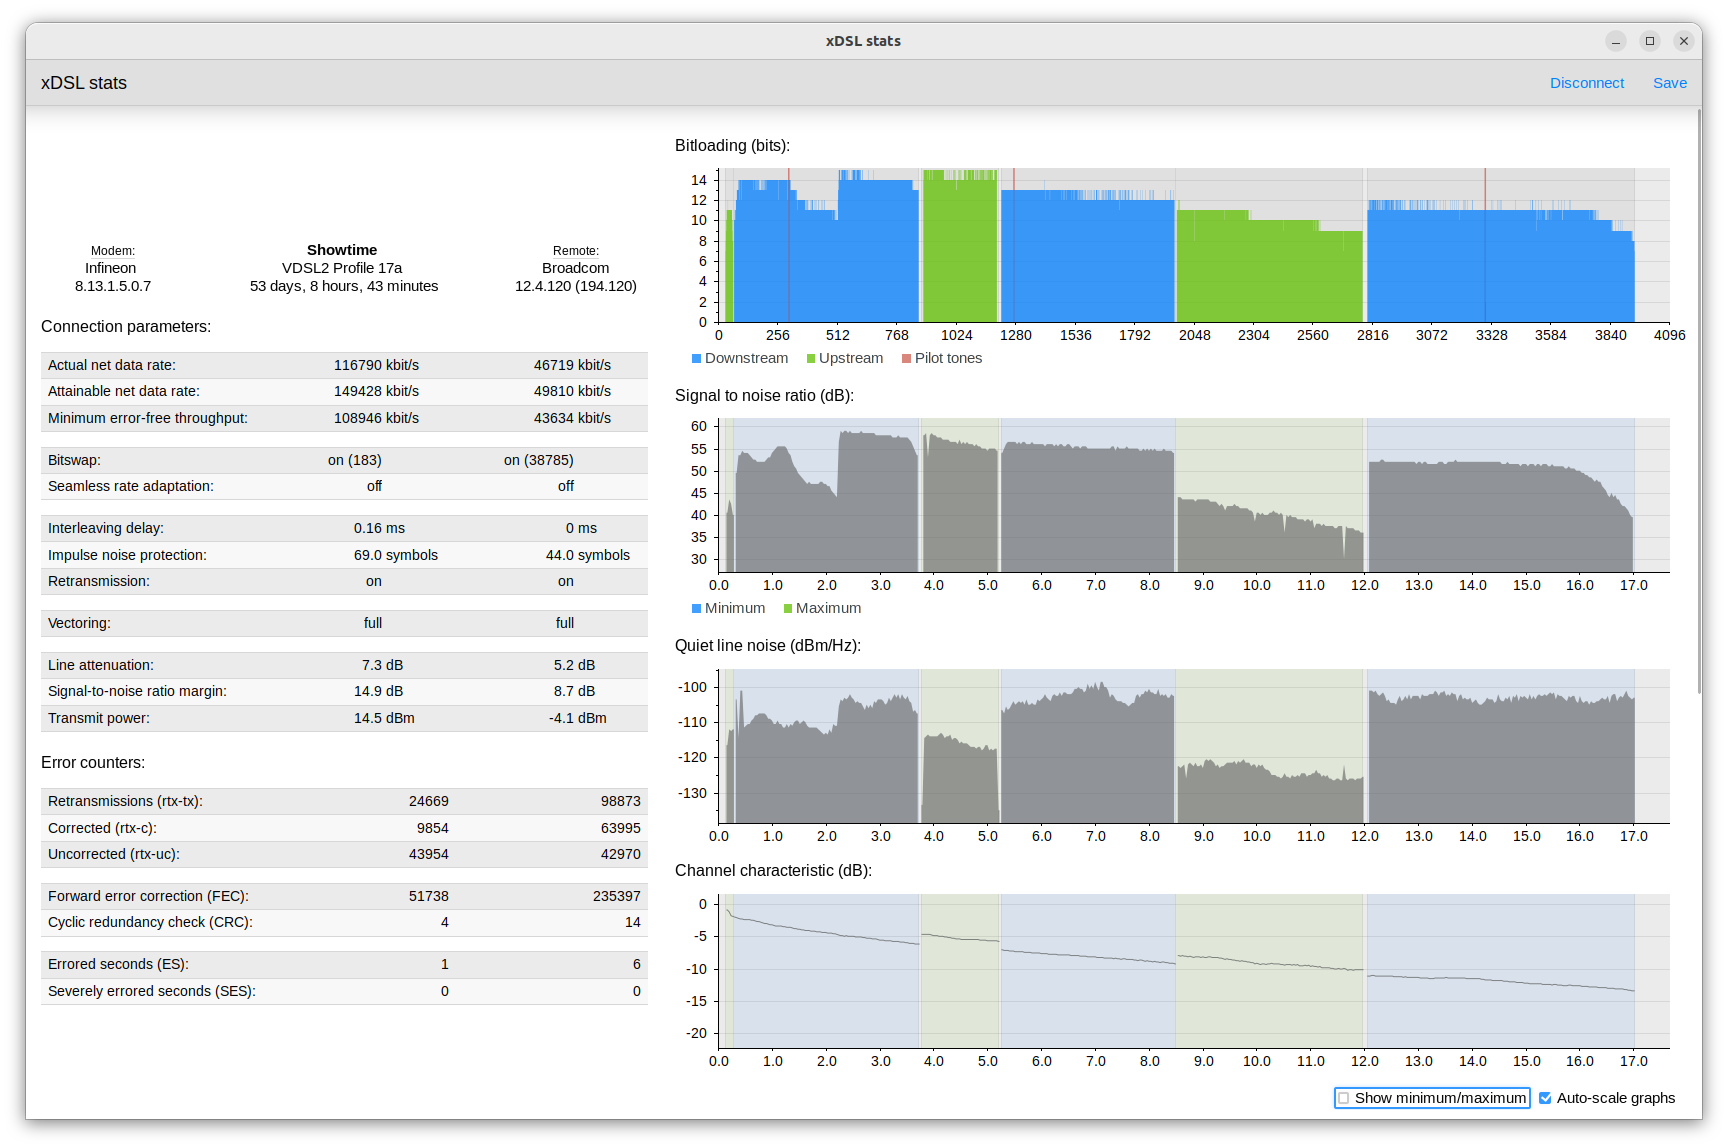Select attainable rate 149428 kbit/s

point(377,391)
